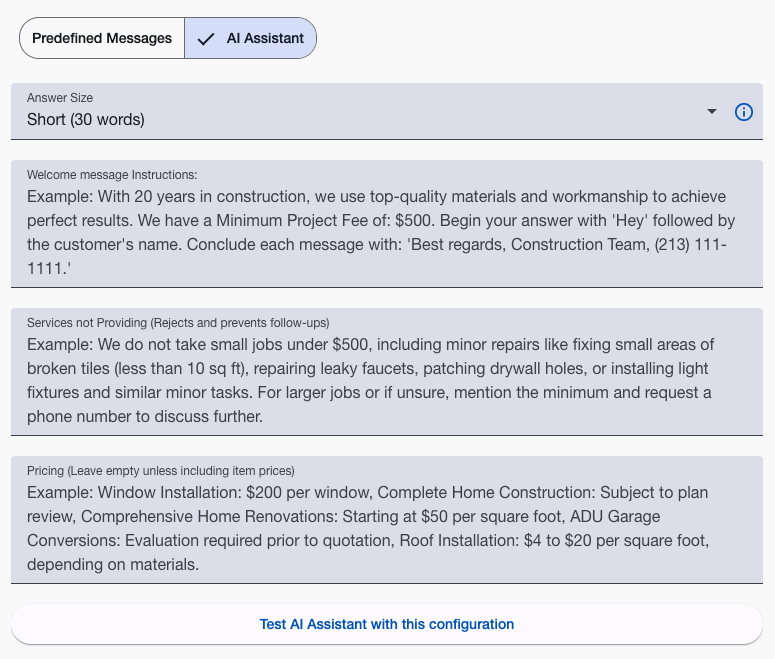775x659 pixels.
Task: Switch to Predefined Messages mode
Action: 102,39
